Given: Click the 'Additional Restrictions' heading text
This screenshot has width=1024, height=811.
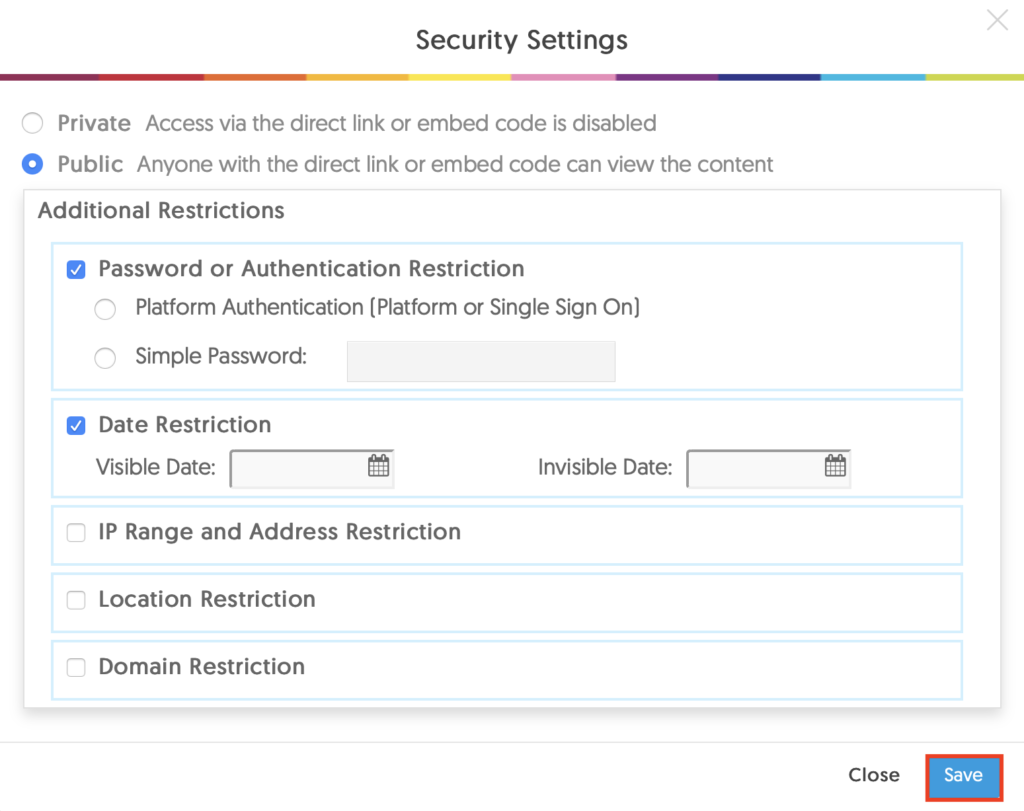Looking at the screenshot, I should tap(161, 210).
